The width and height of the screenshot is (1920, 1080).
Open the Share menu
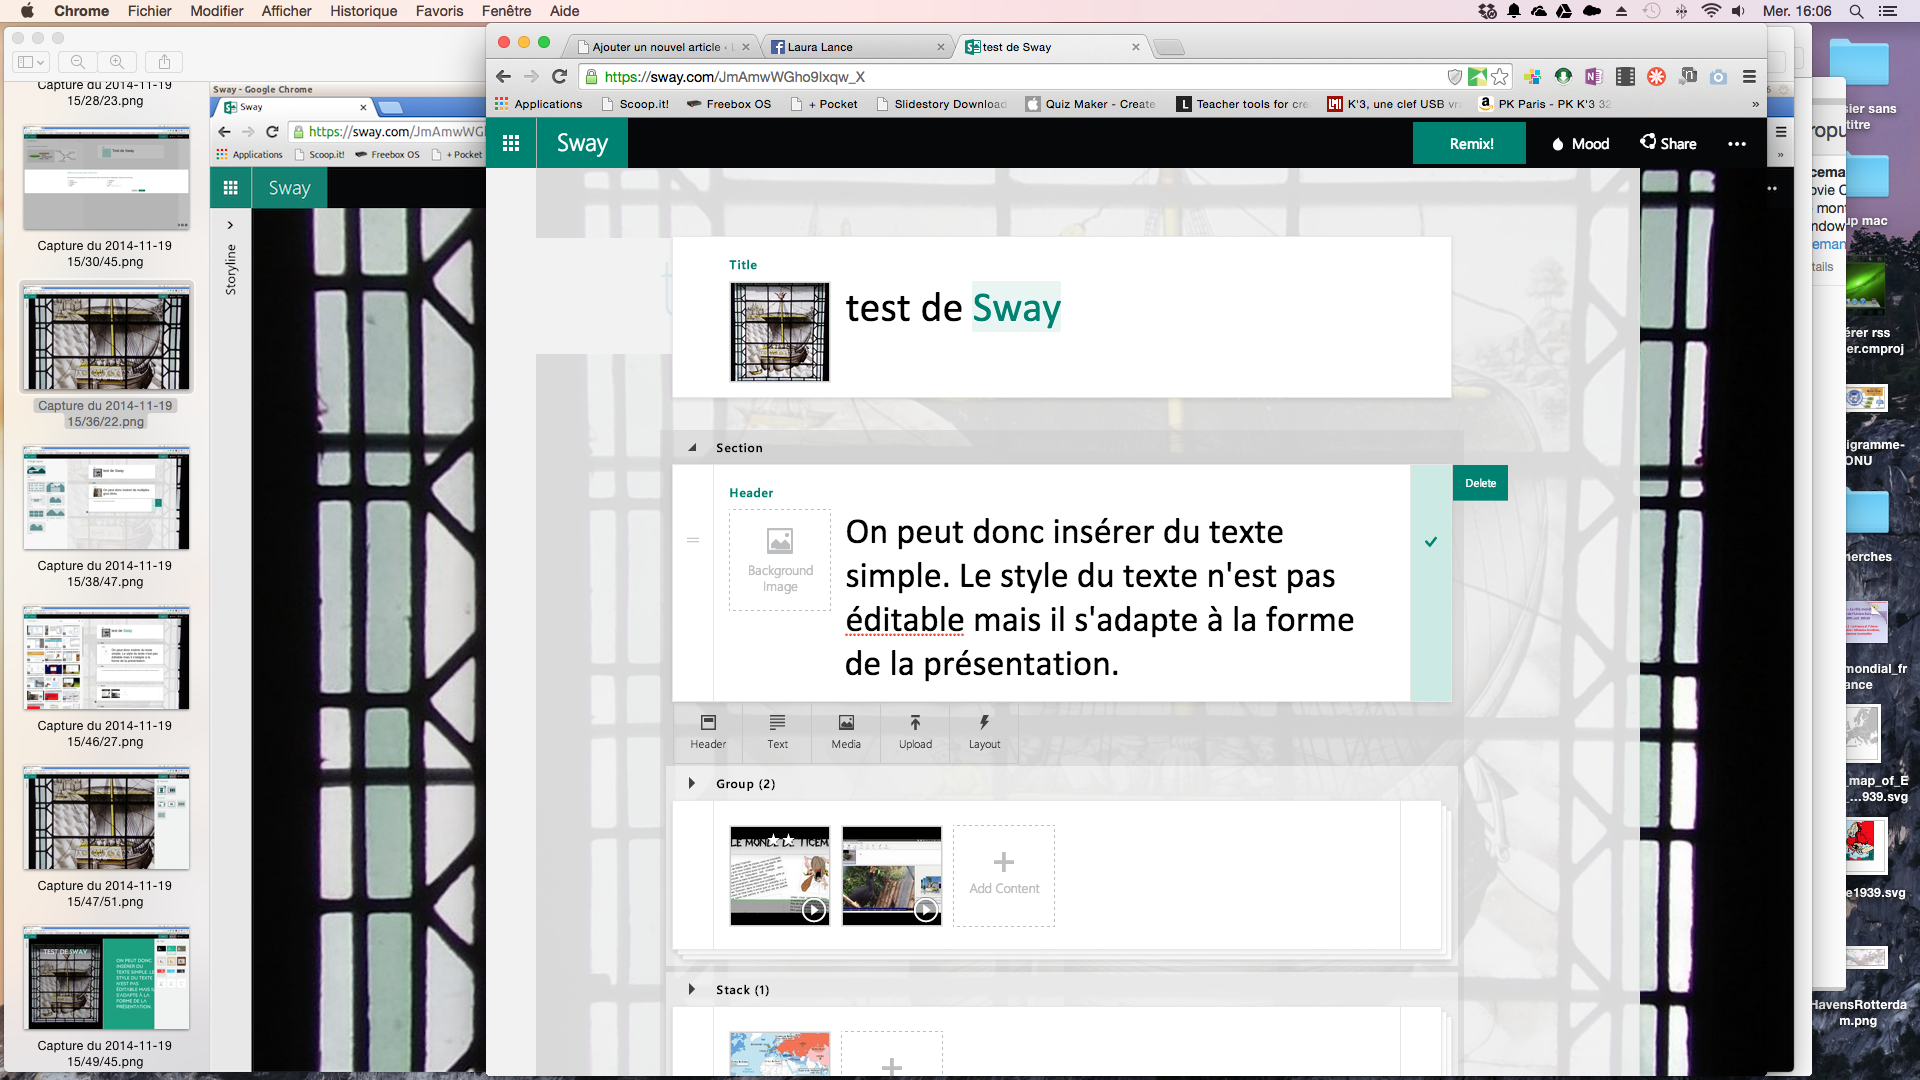(1668, 143)
